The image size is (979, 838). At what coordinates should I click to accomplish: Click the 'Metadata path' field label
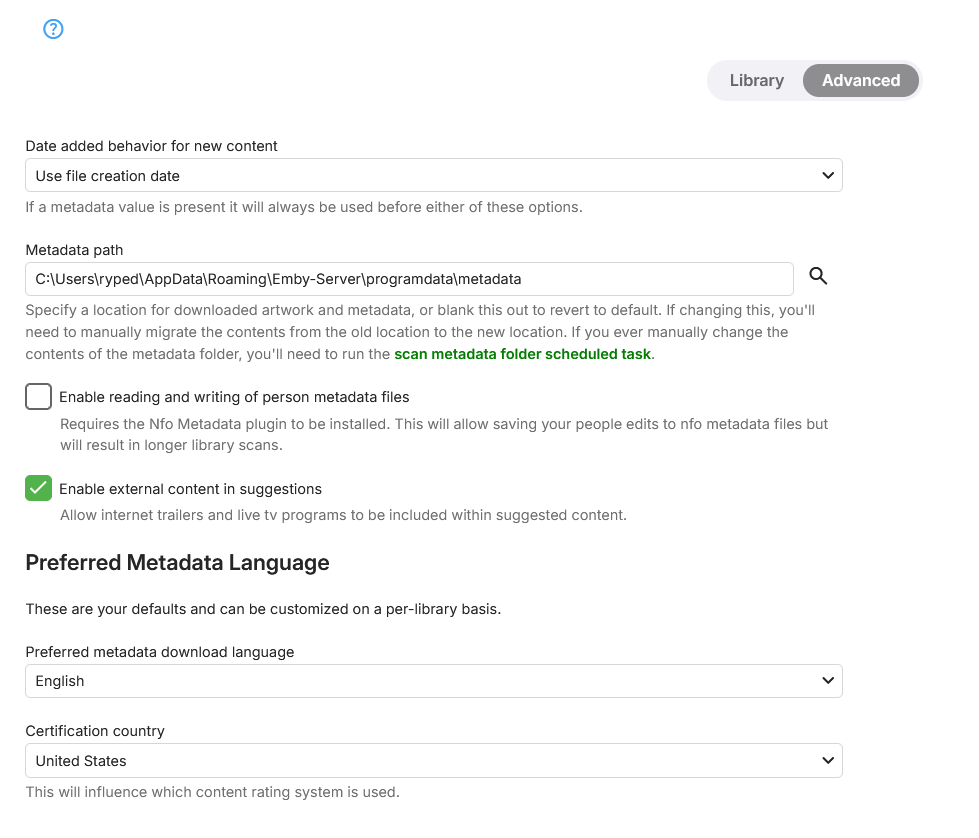click(x=74, y=250)
